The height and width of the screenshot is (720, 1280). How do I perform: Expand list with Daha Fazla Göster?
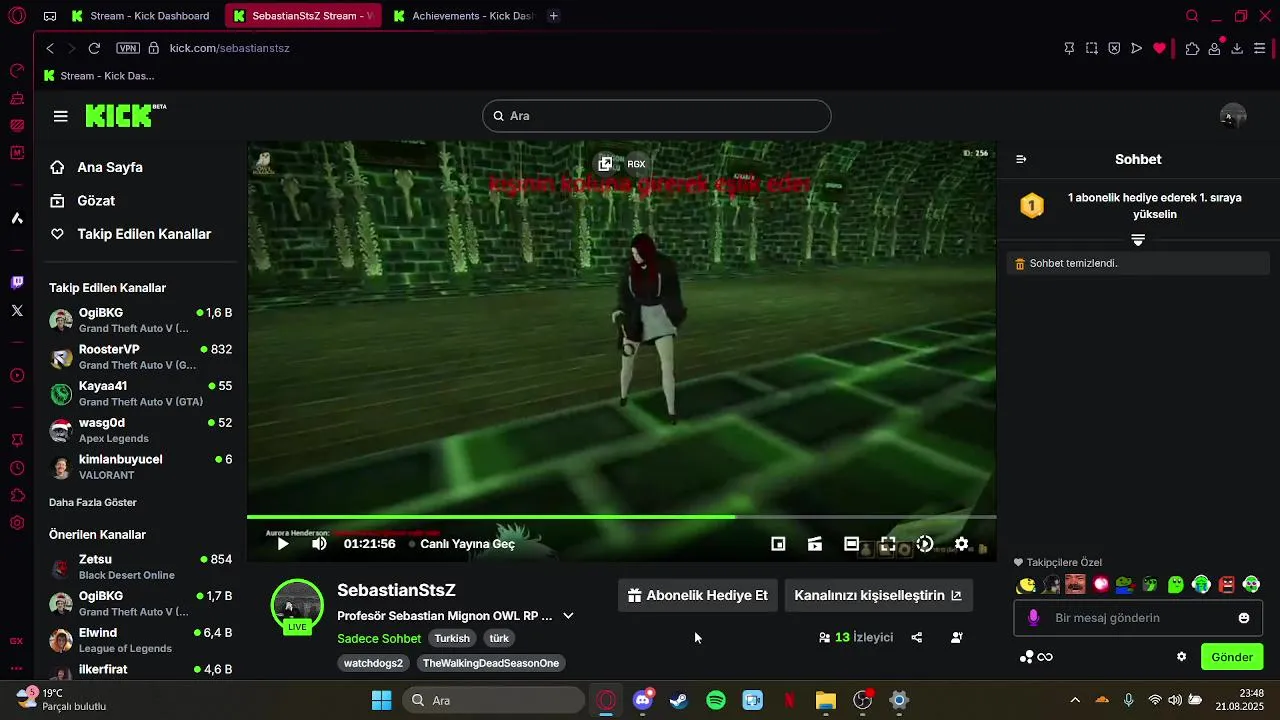(93, 502)
